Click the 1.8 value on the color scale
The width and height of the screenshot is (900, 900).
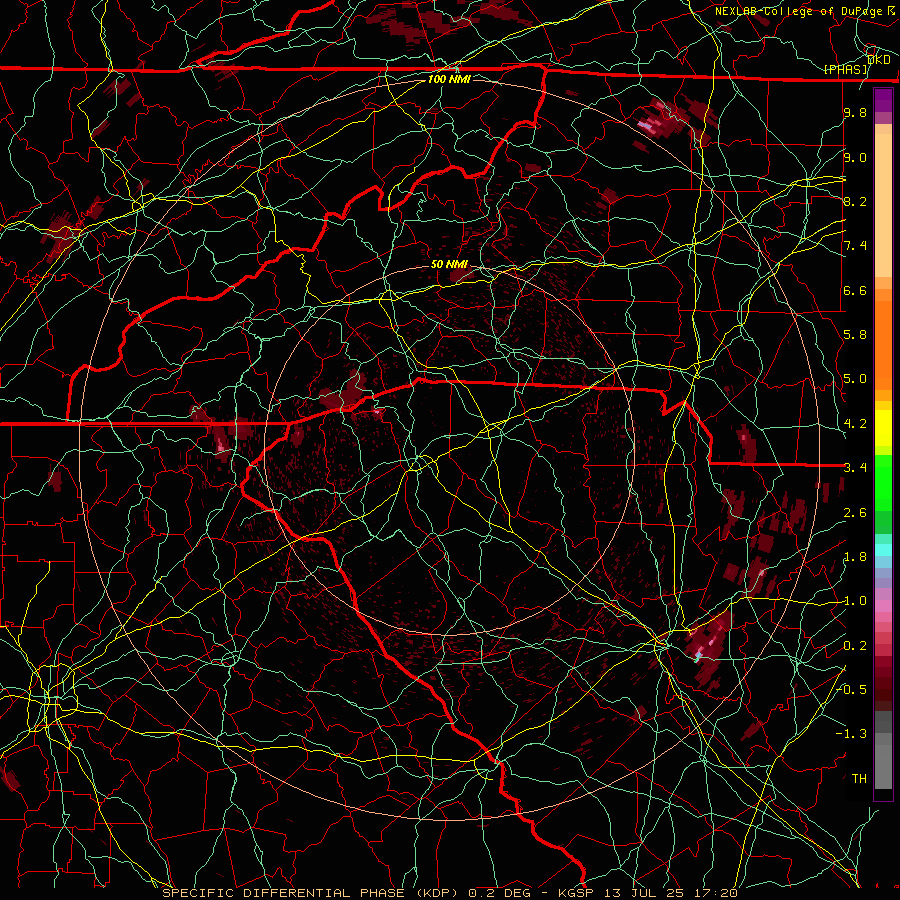855,557
